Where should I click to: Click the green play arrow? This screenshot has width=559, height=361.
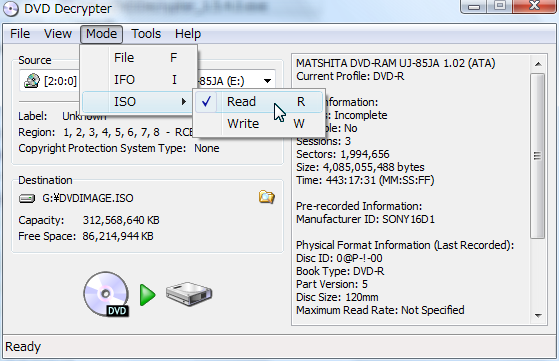147,295
